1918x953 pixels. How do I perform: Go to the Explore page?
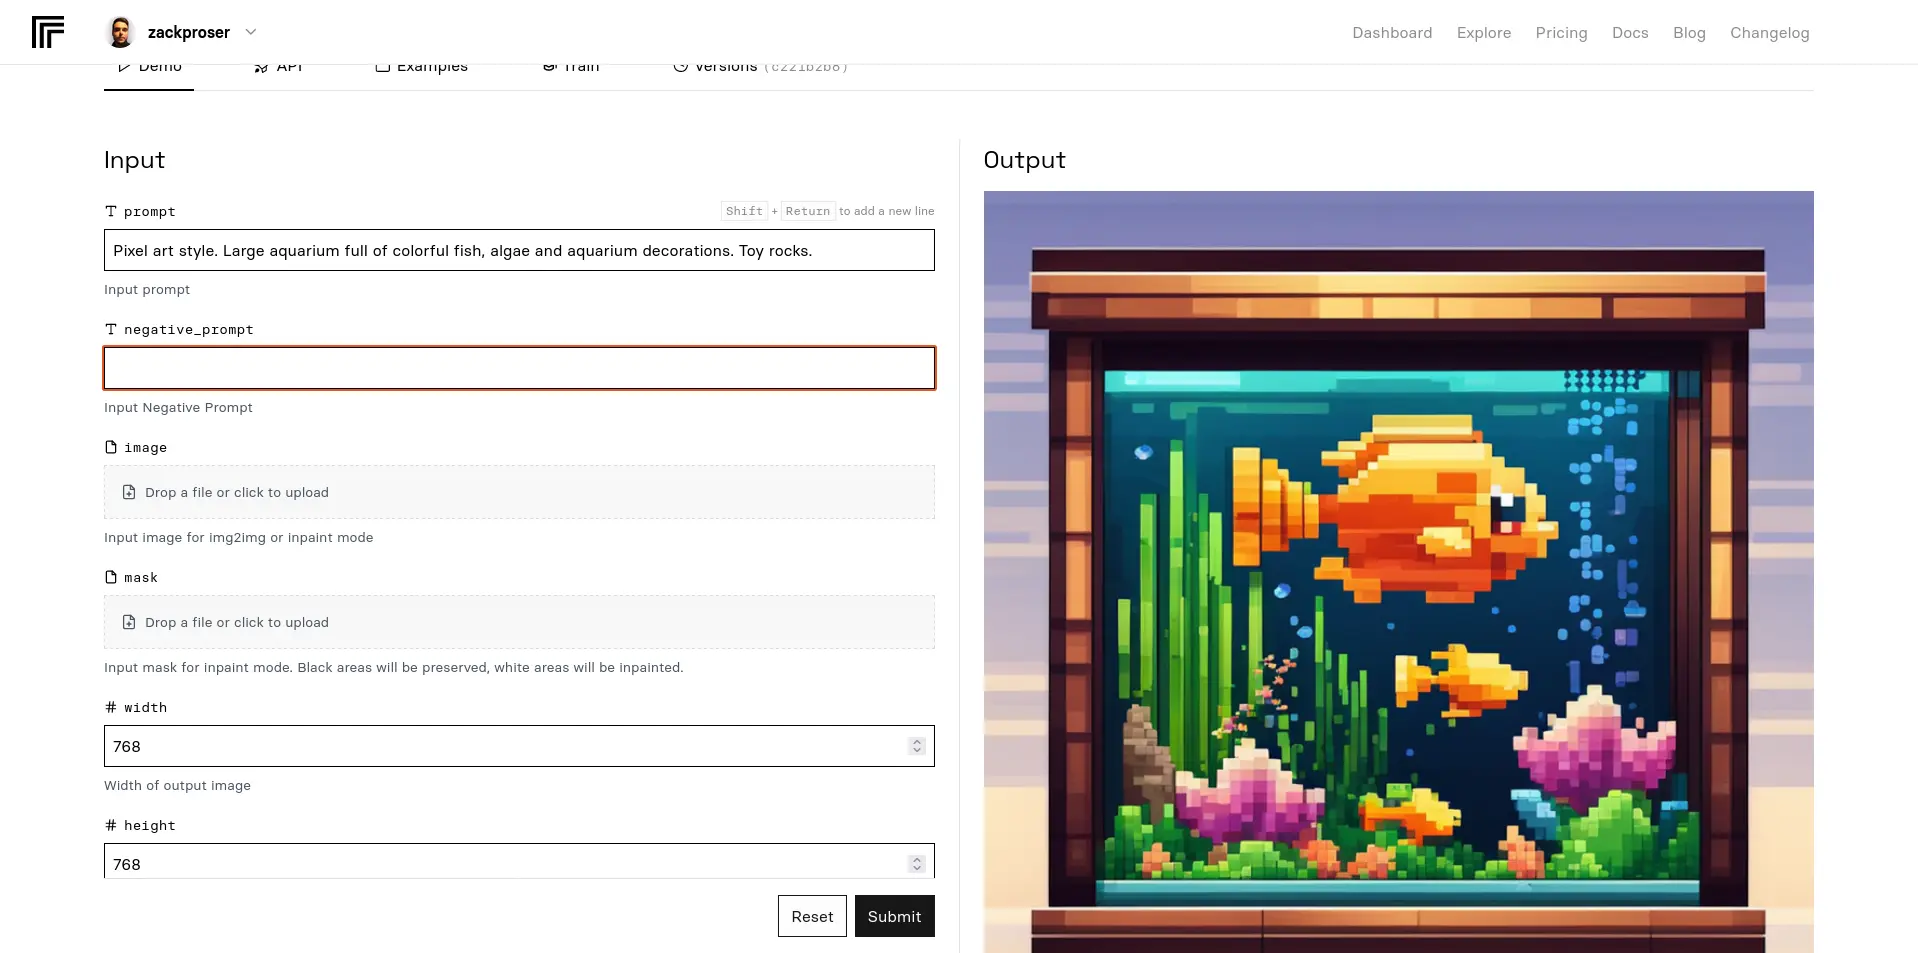[x=1483, y=33]
